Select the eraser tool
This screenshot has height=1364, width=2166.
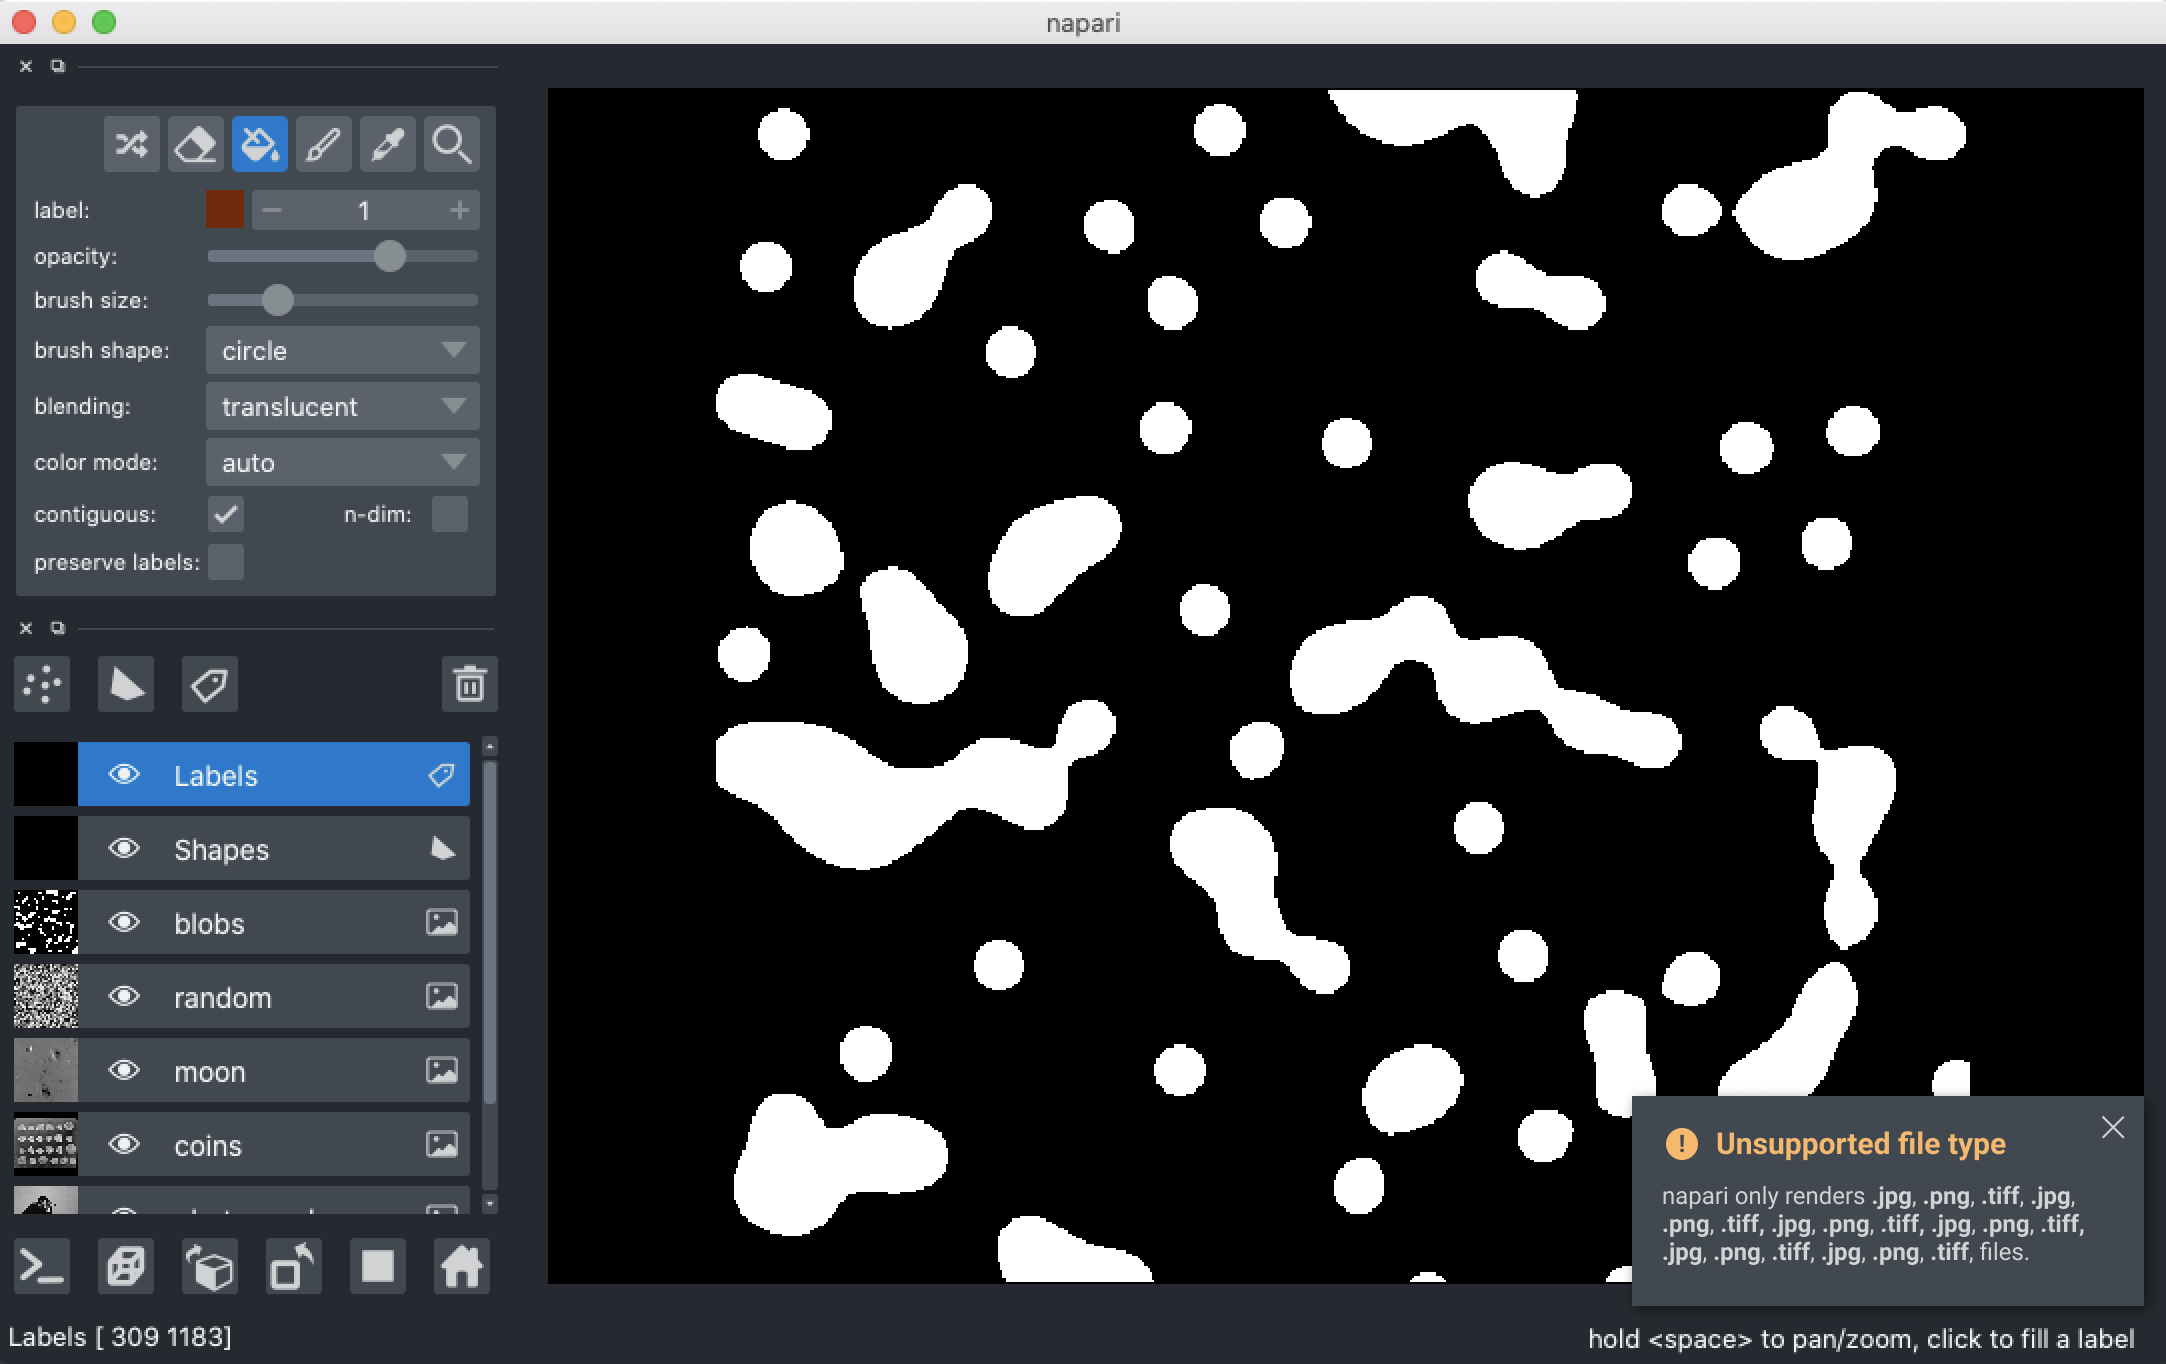[x=195, y=145]
